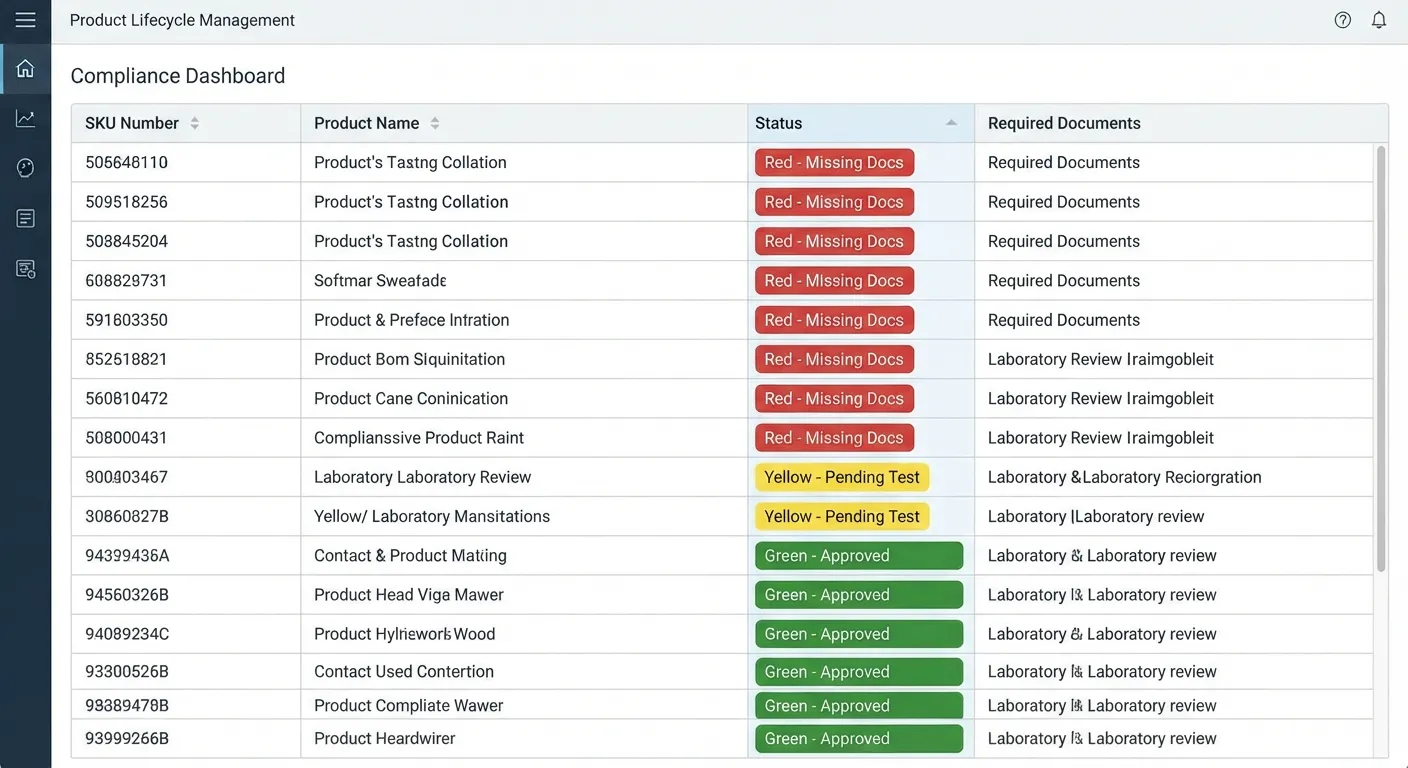
Task: Select SKU 30860827B
Action: [x=127, y=516]
